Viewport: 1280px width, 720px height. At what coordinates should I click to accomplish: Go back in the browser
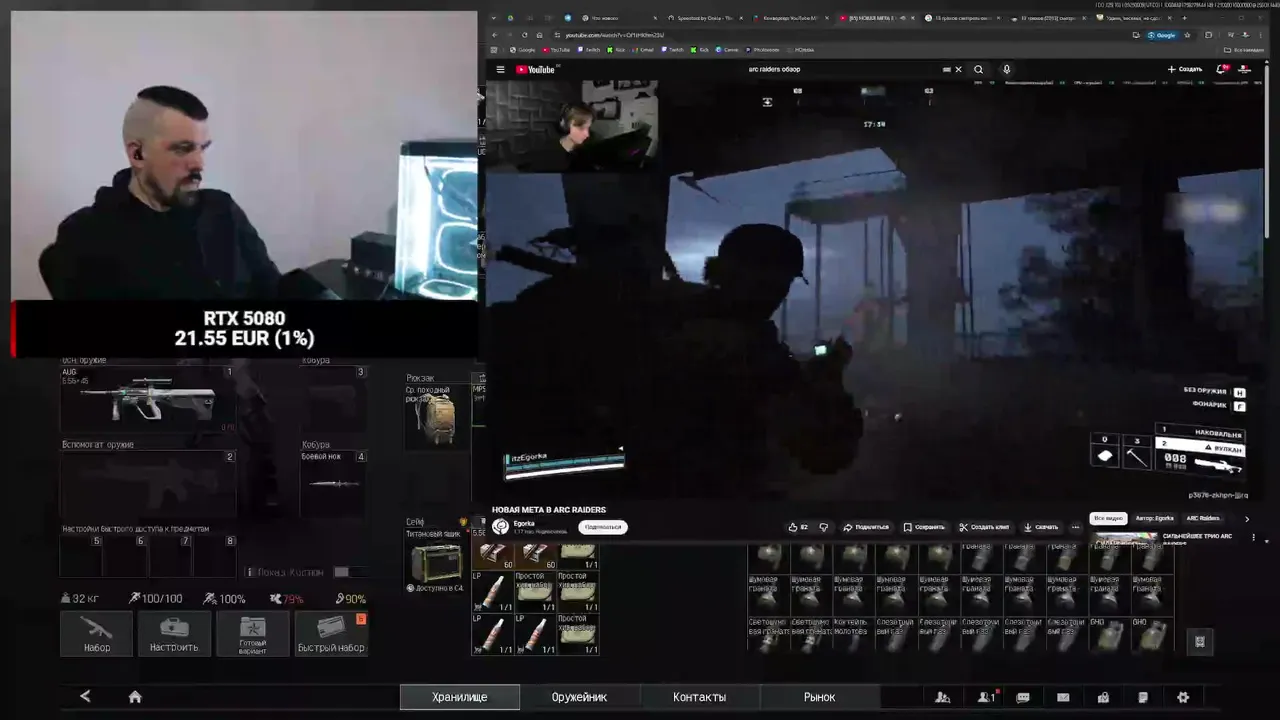pos(494,35)
